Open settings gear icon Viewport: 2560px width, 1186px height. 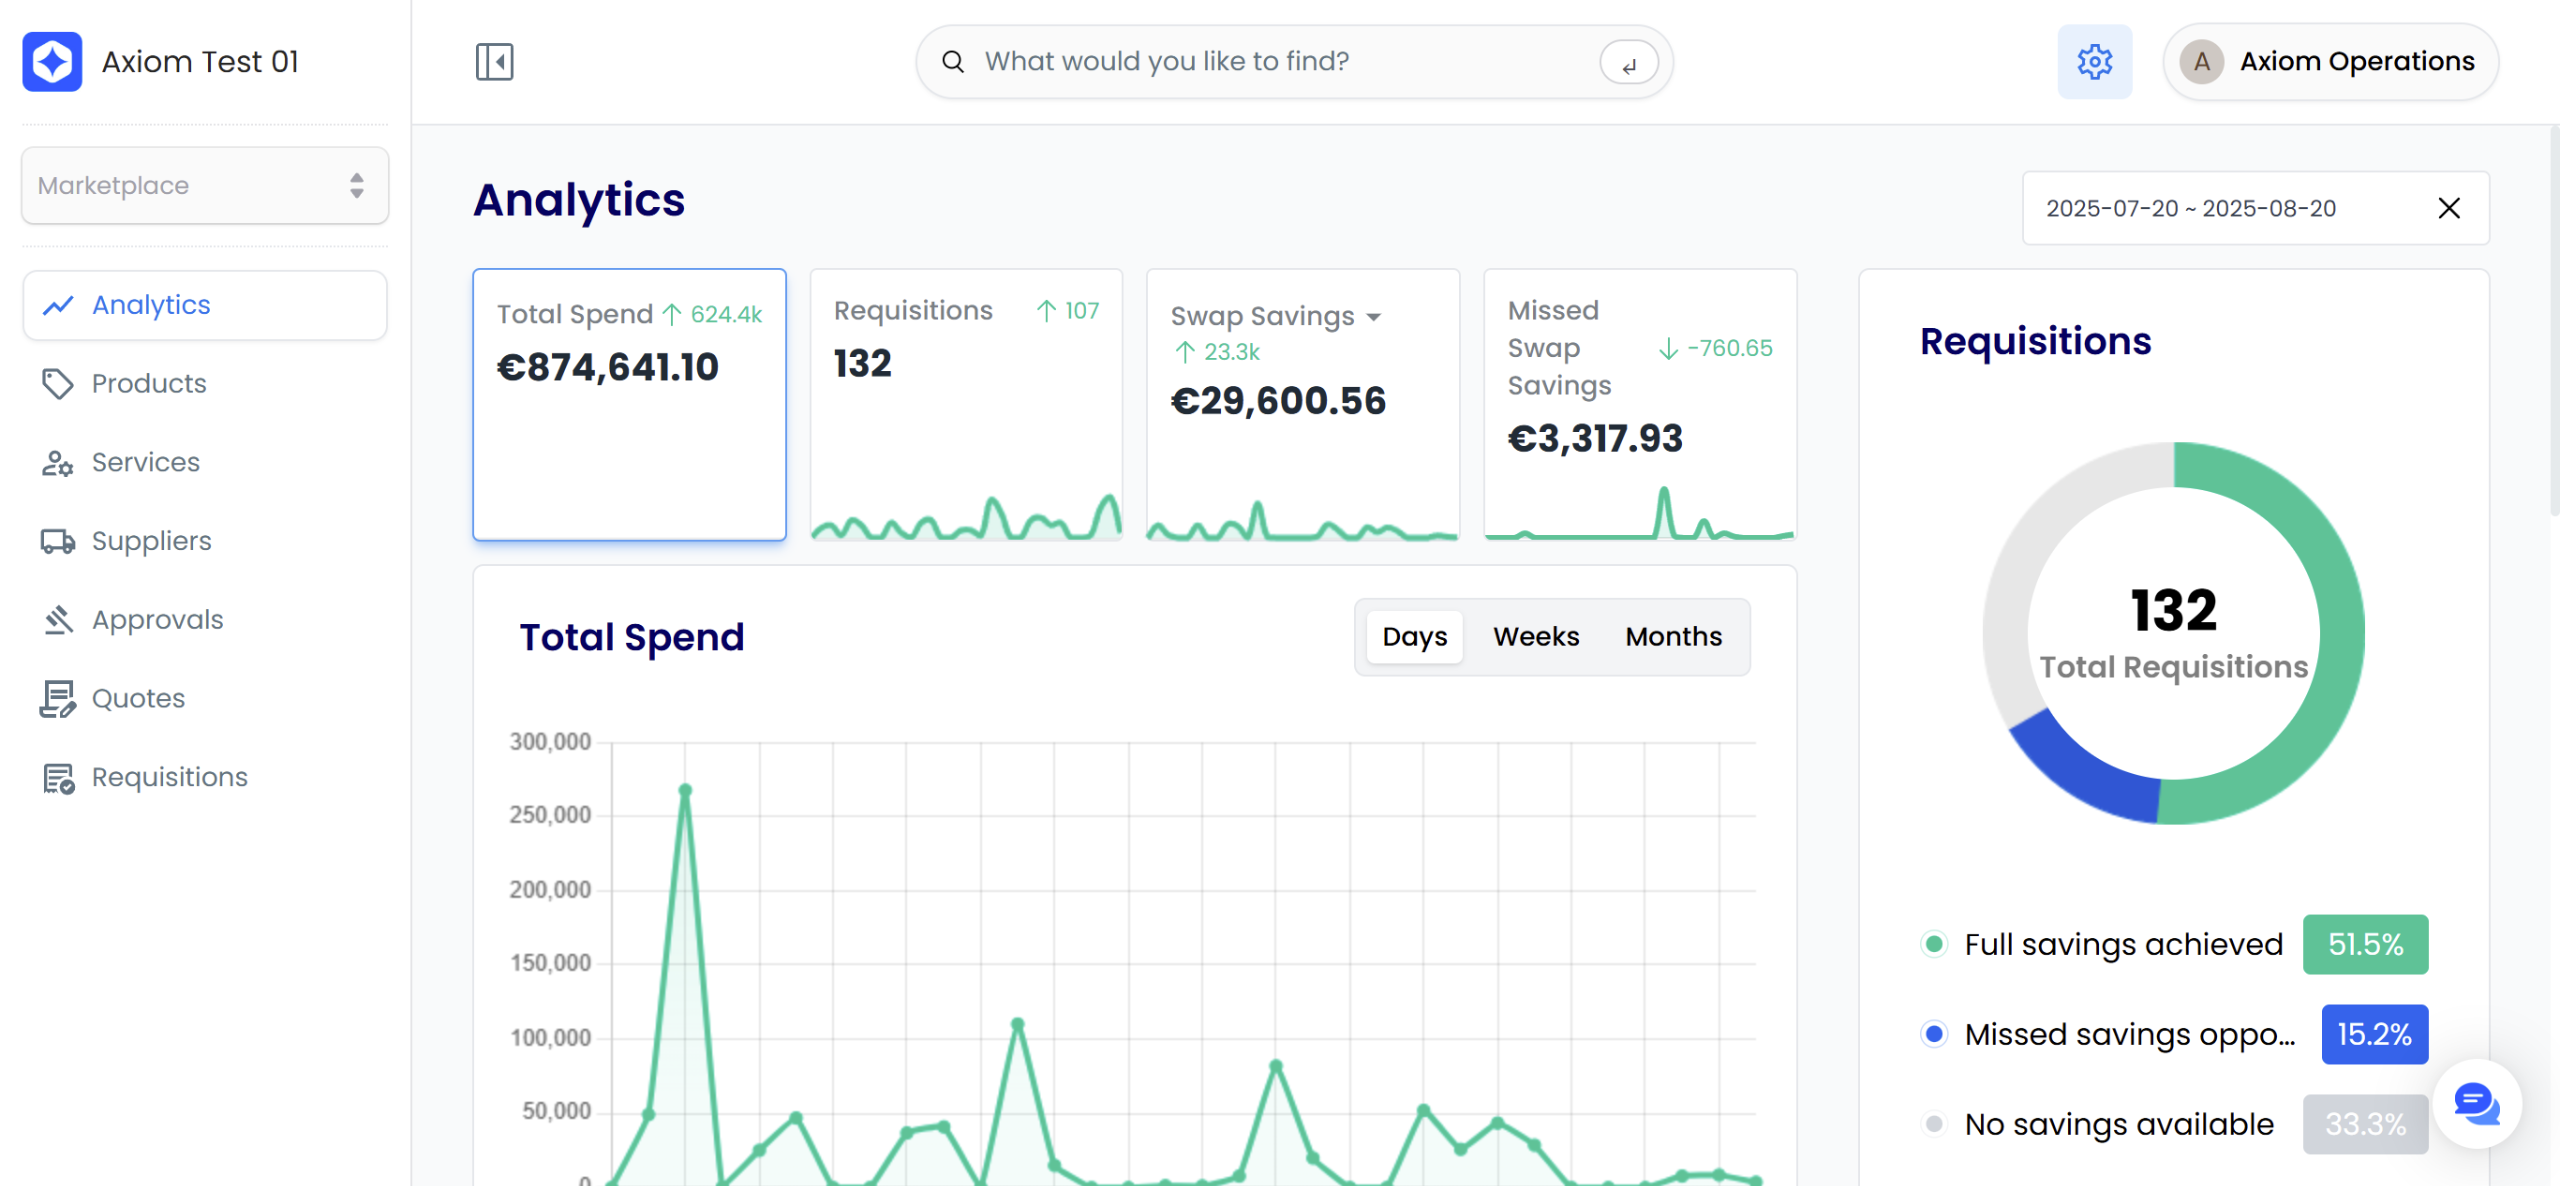coord(2094,62)
